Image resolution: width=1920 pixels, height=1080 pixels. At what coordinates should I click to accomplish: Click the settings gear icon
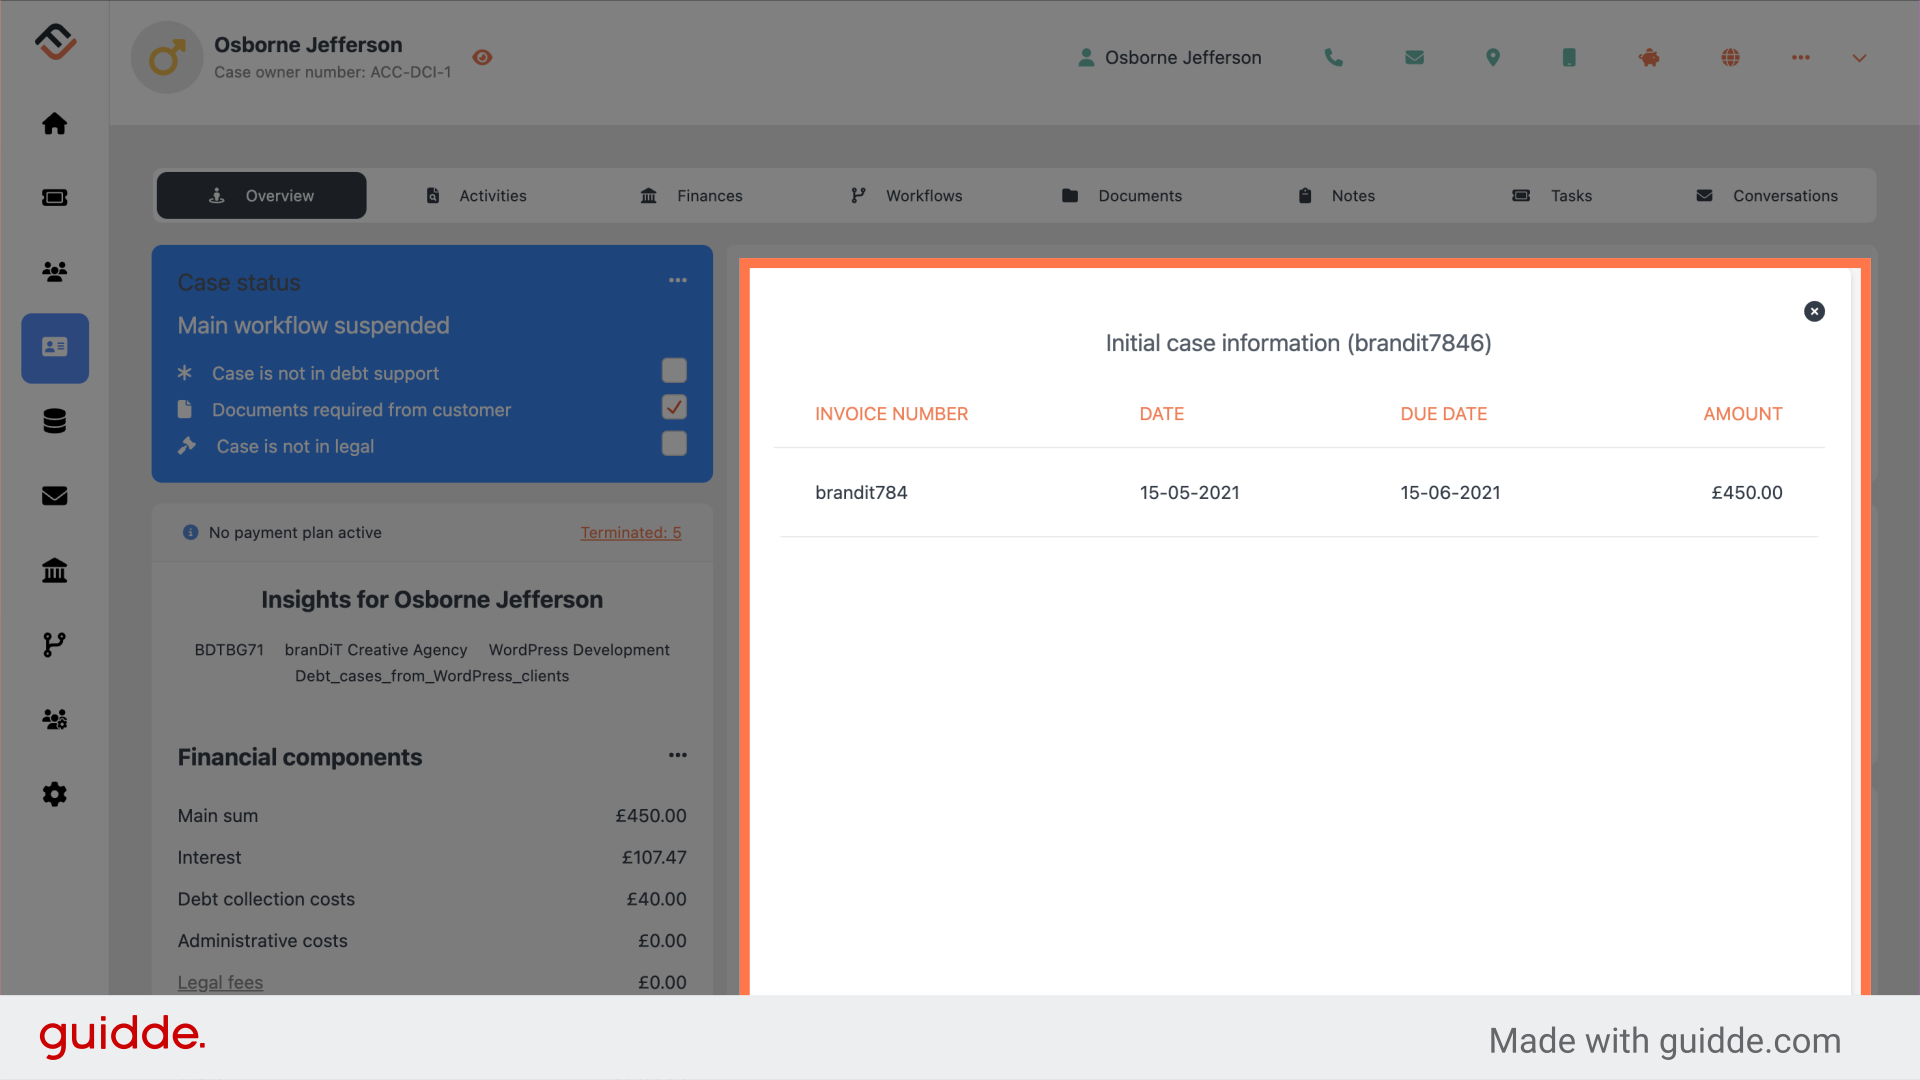(x=54, y=794)
